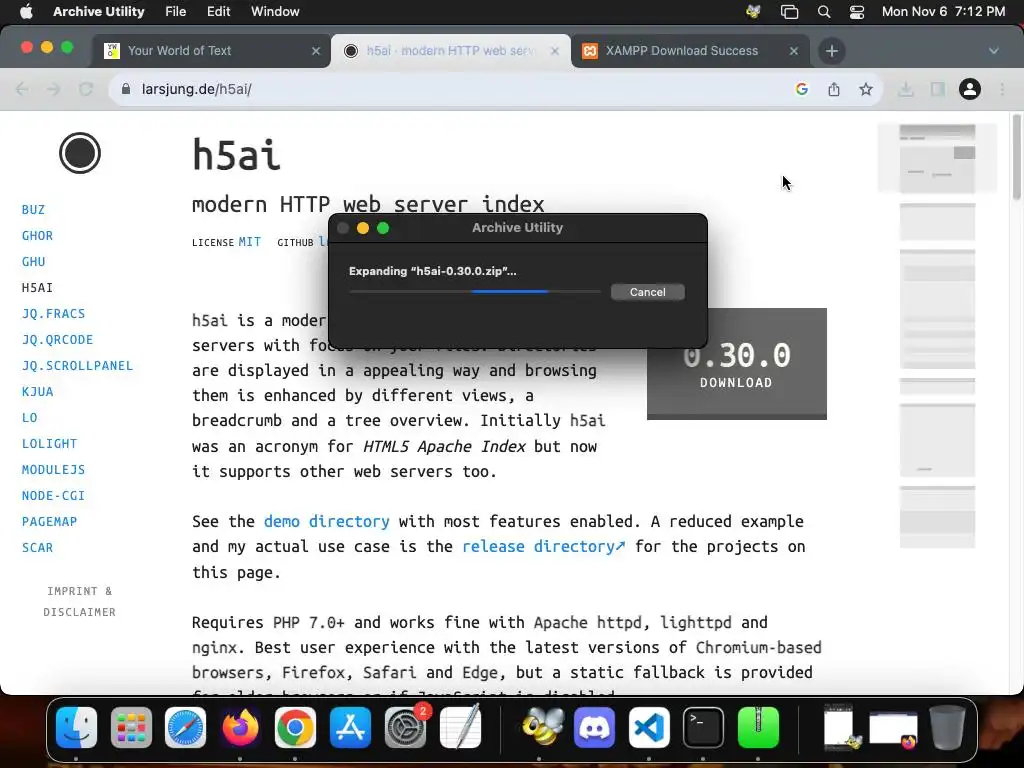The image size is (1024, 768).
Task: Bookmark this page with the star icon
Action: coord(866,89)
